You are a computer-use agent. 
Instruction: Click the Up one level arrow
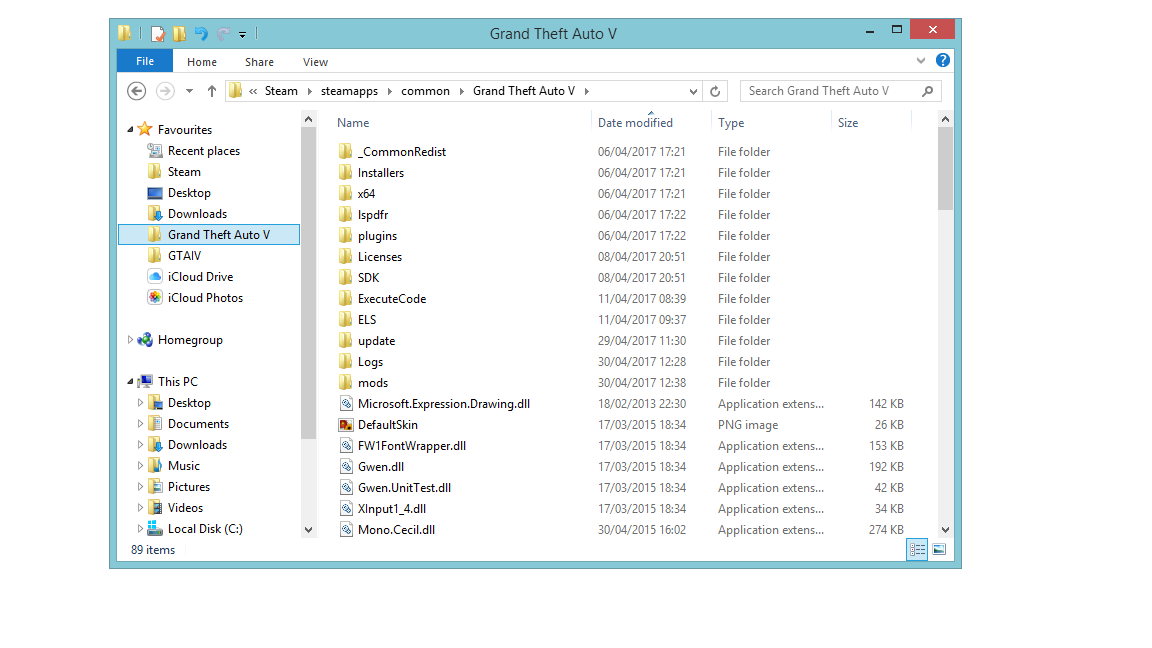pyautogui.click(x=212, y=91)
